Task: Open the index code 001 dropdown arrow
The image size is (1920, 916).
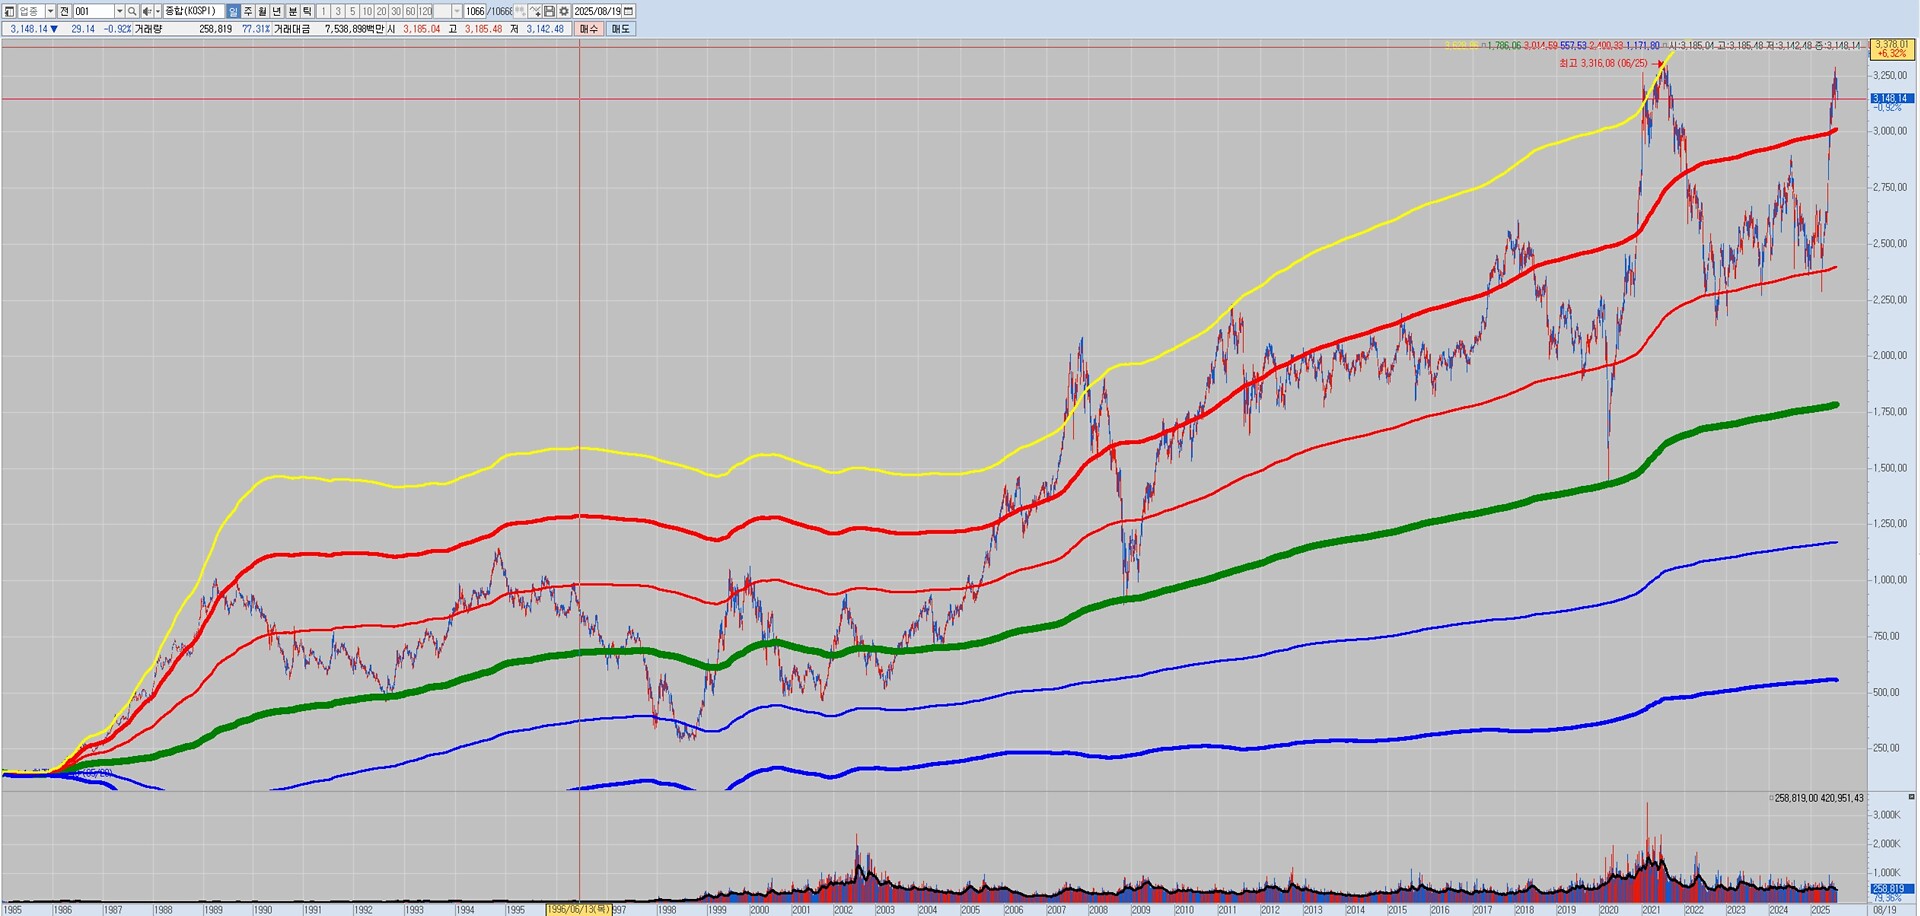Action: [119, 11]
